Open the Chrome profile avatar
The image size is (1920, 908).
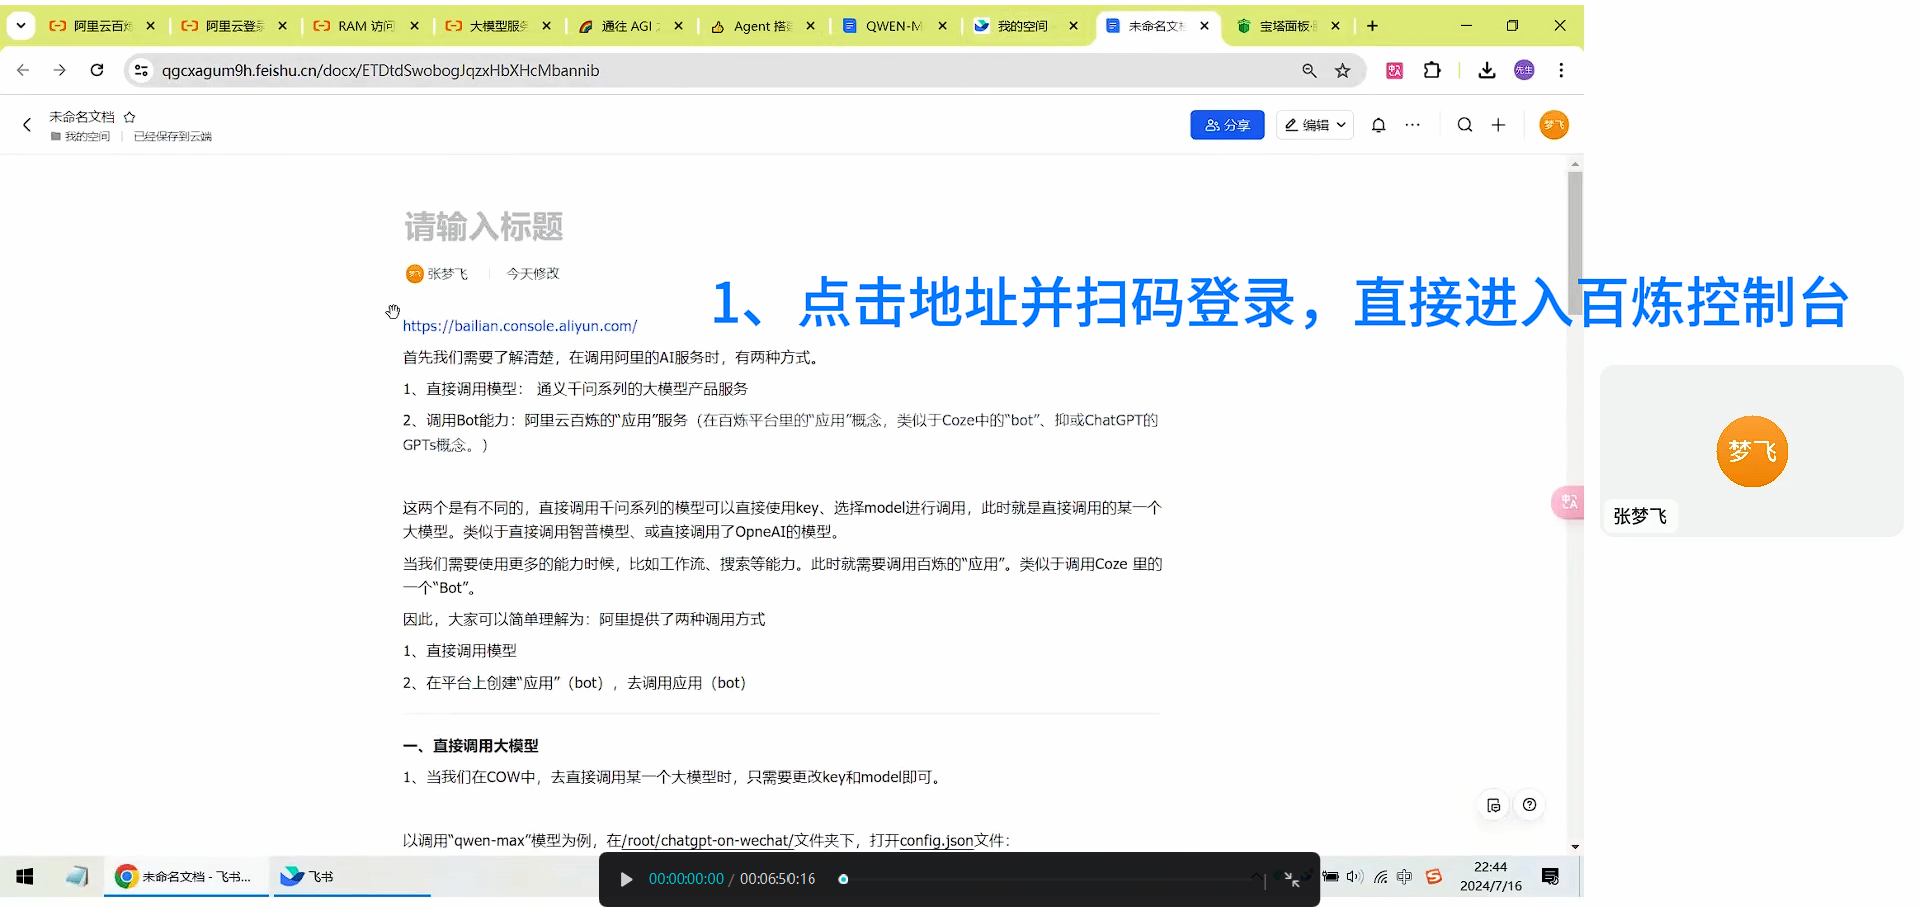(1524, 70)
